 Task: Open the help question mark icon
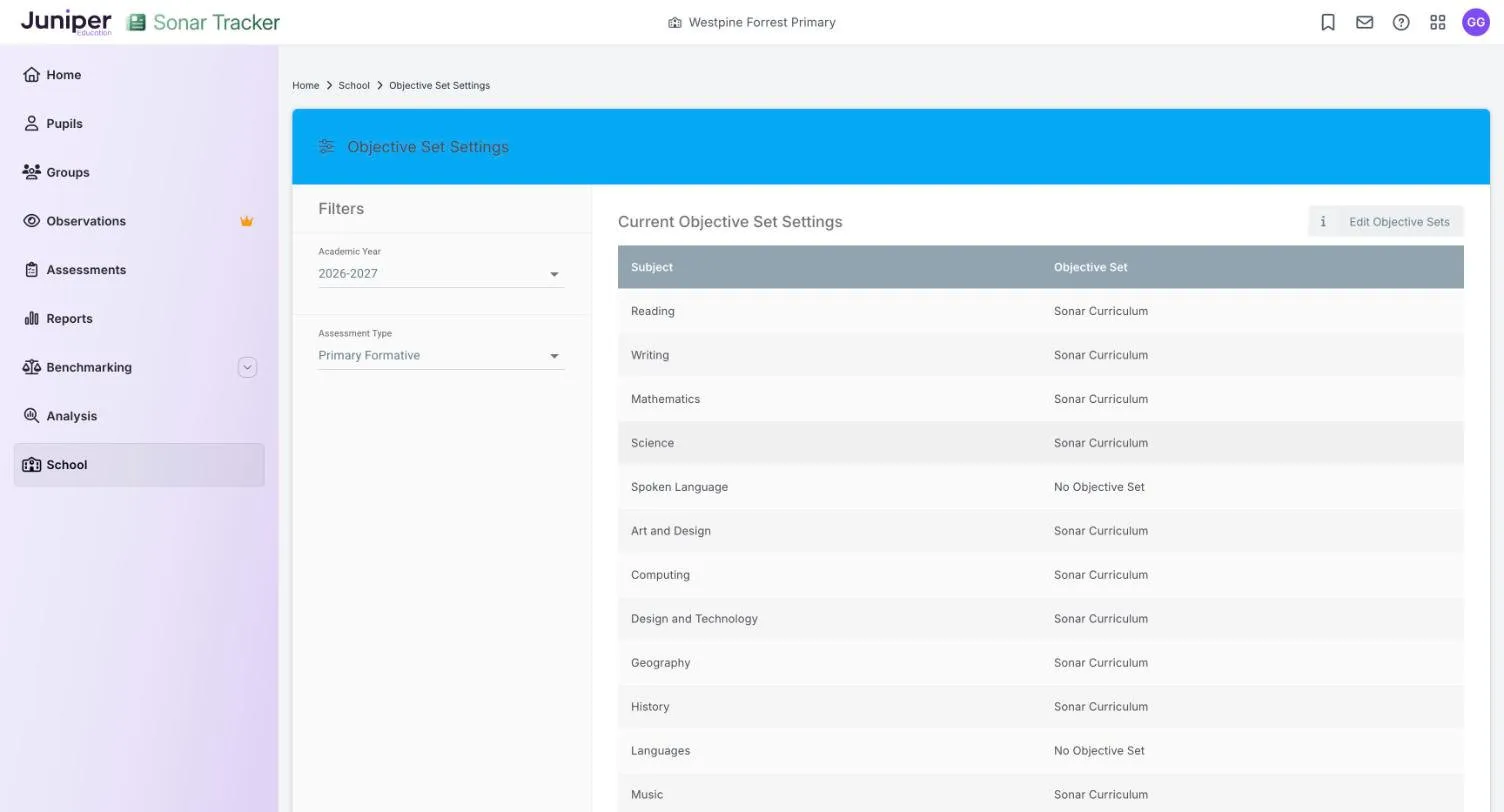click(1401, 22)
